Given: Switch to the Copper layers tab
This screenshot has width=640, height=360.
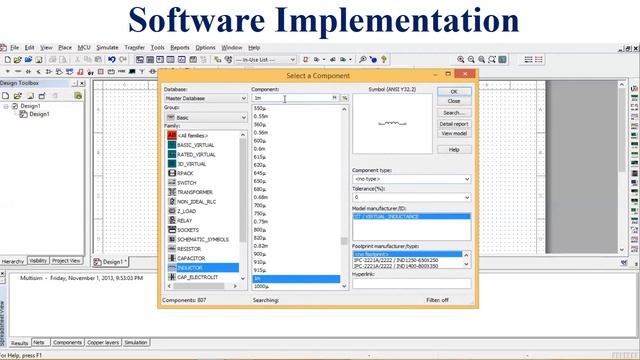Looking at the screenshot, I should [x=103, y=342].
